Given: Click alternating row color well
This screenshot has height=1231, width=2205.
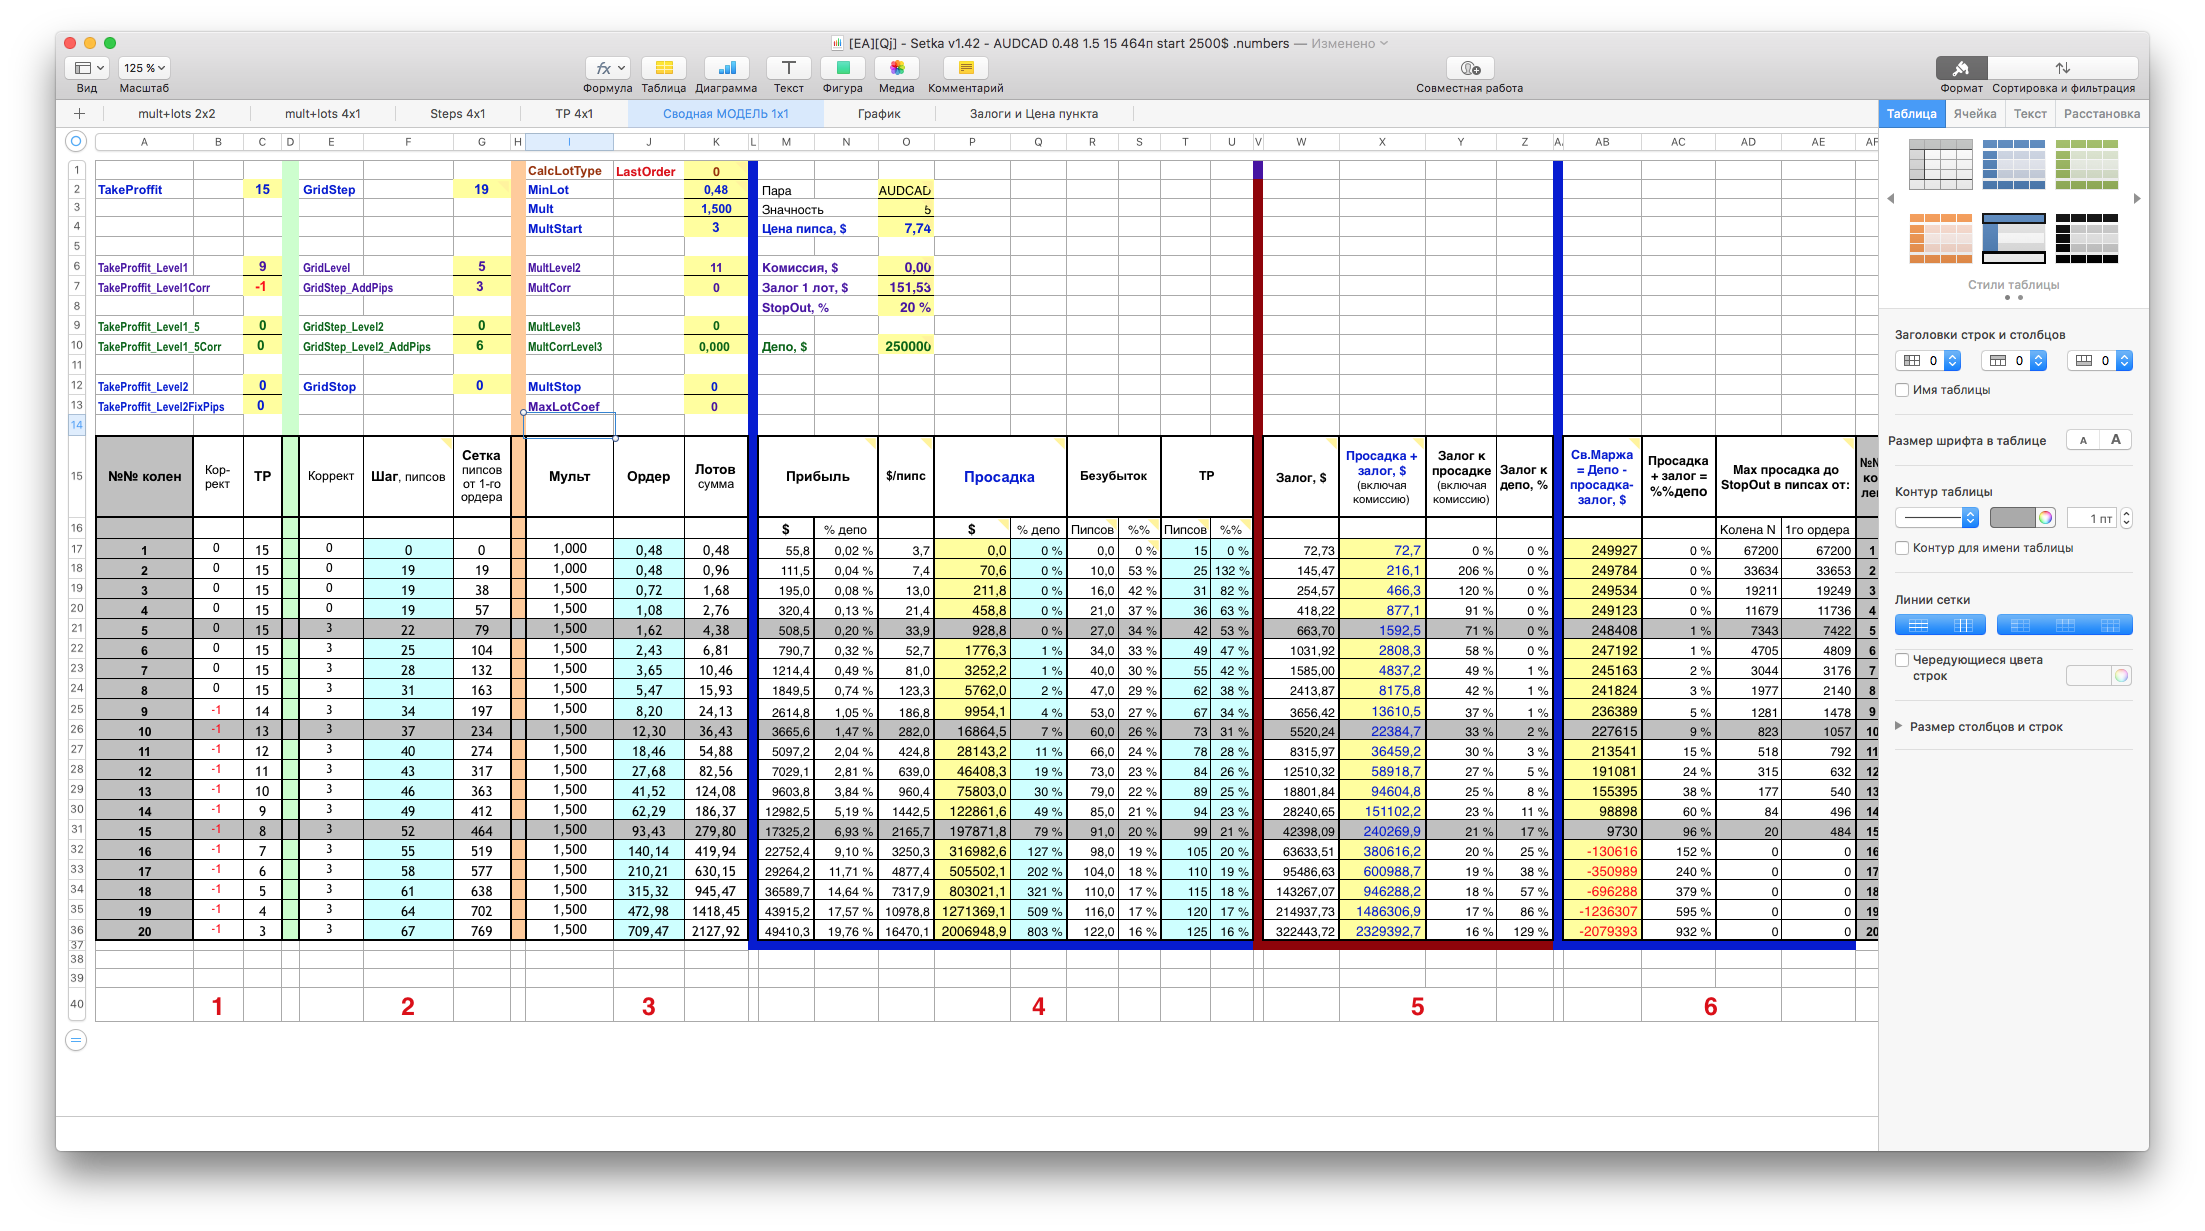Looking at the screenshot, I should coord(2089,676).
